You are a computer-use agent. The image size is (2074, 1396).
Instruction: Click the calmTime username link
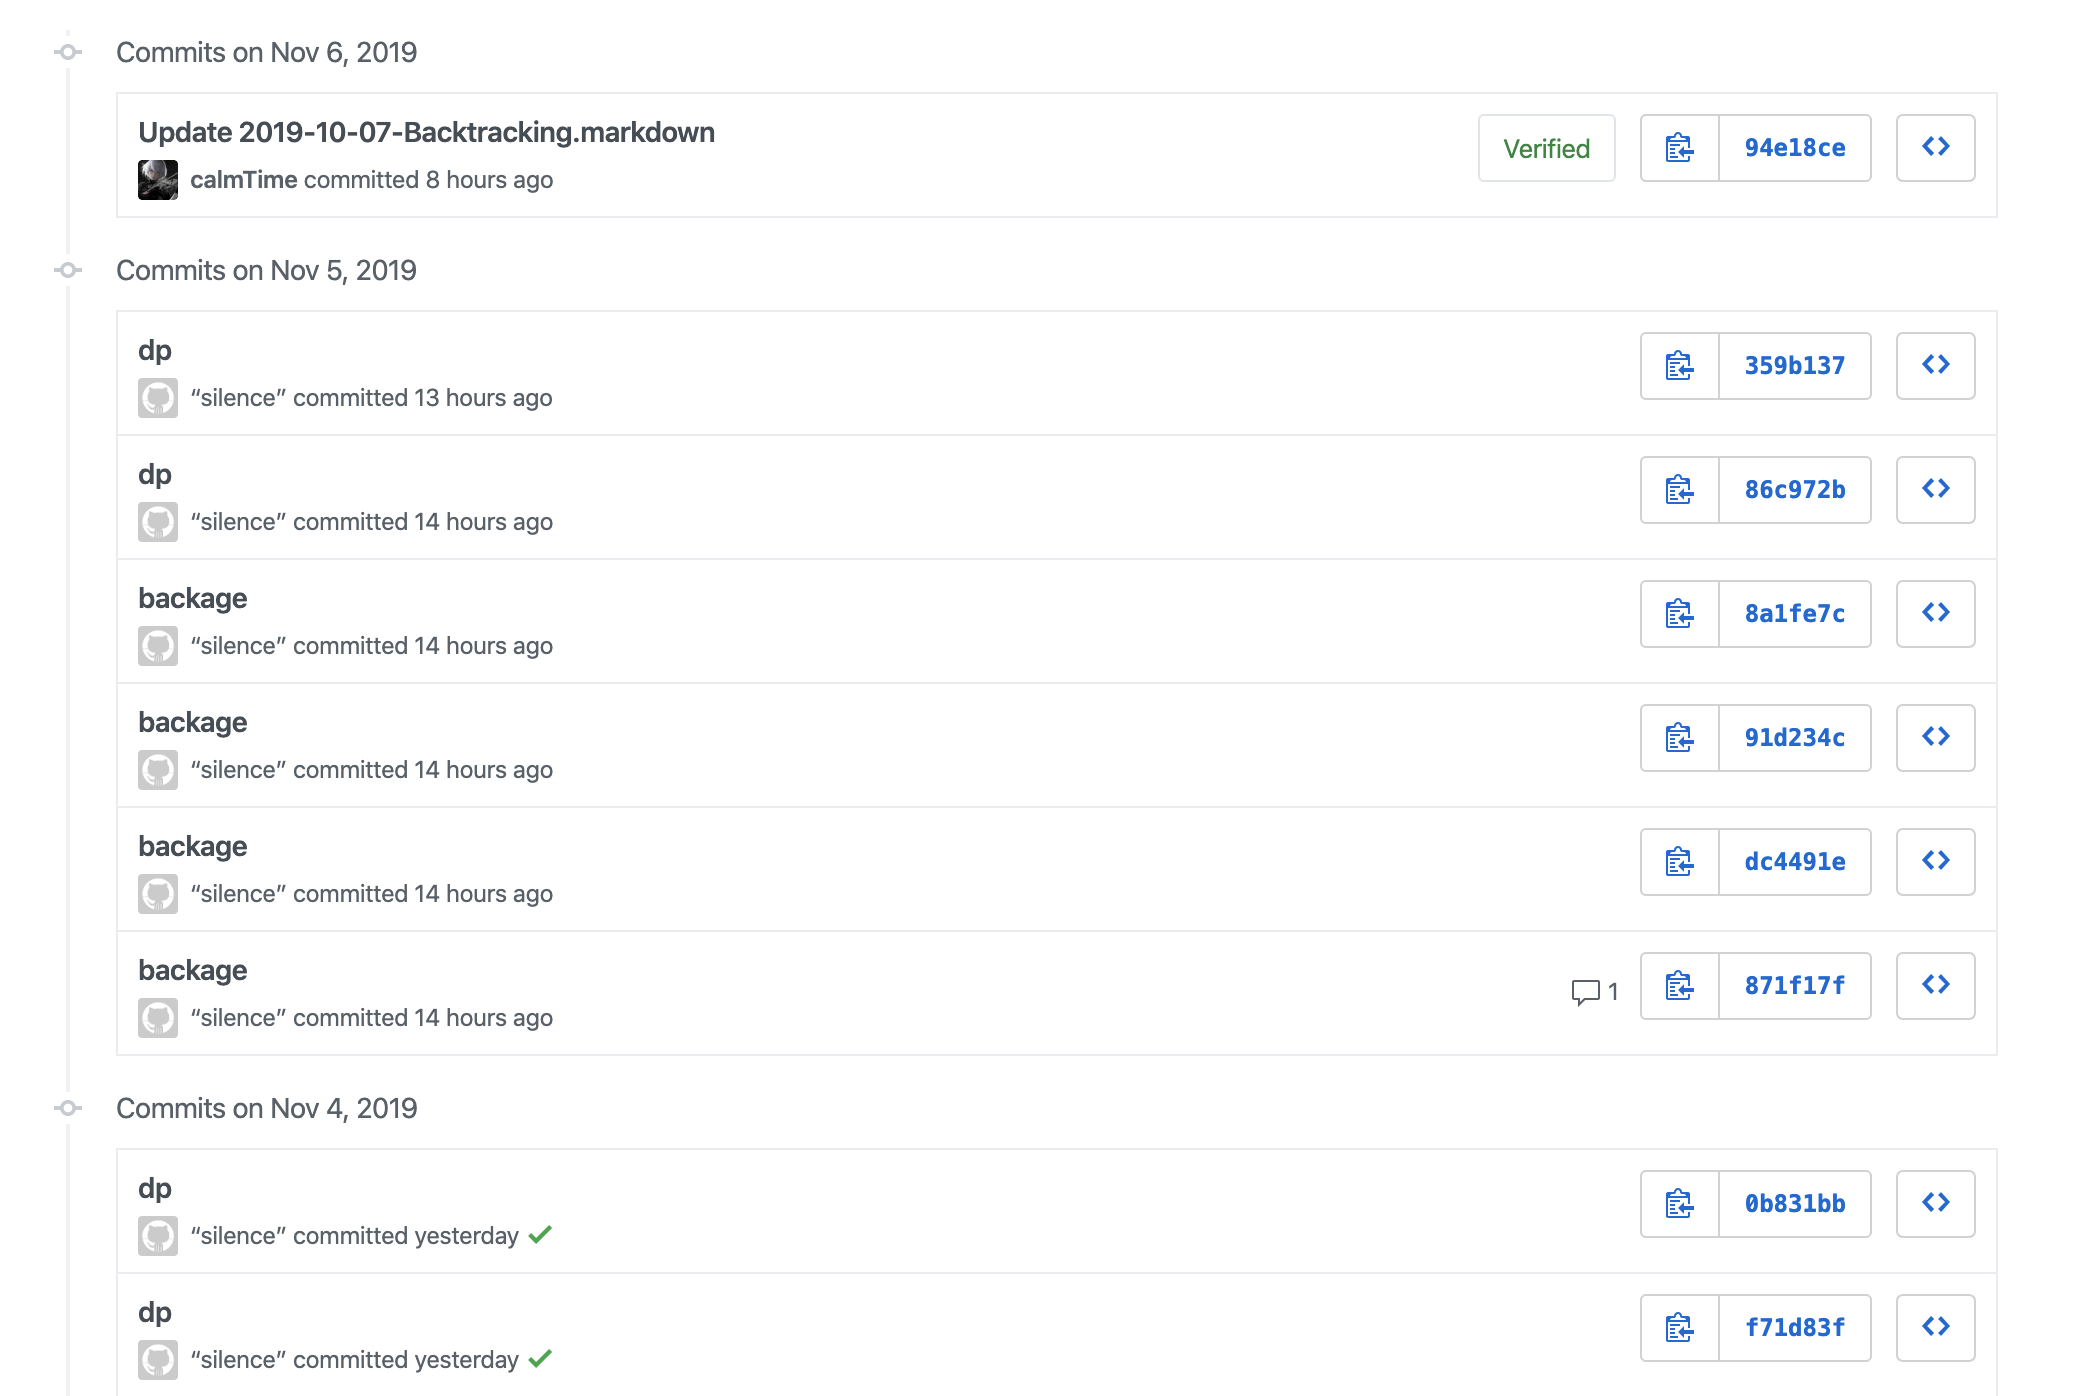(245, 179)
